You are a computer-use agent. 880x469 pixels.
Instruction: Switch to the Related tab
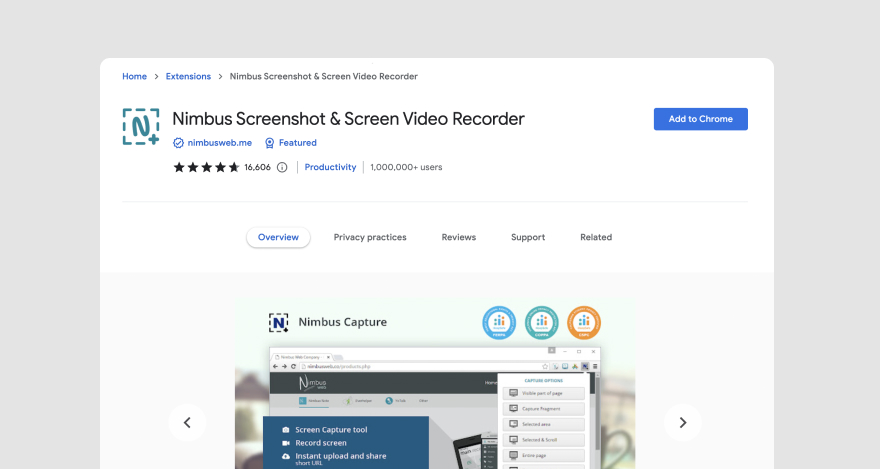click(596, 237)
